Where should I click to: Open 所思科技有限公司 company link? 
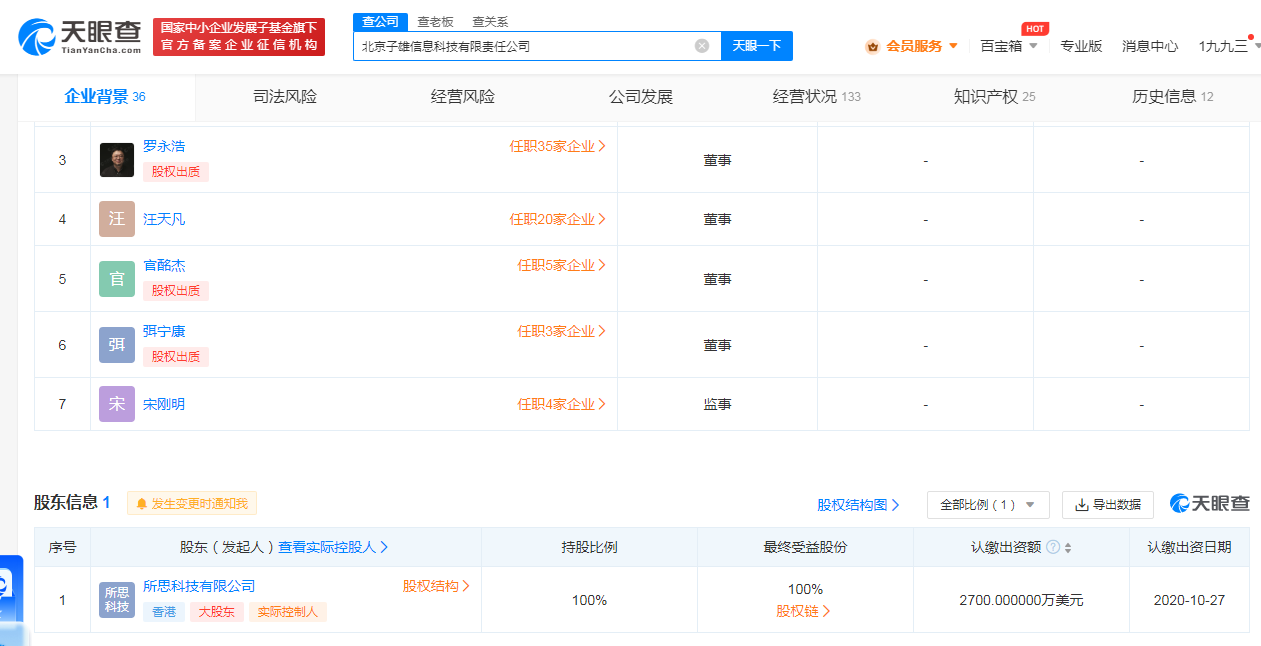coord(199,586)
